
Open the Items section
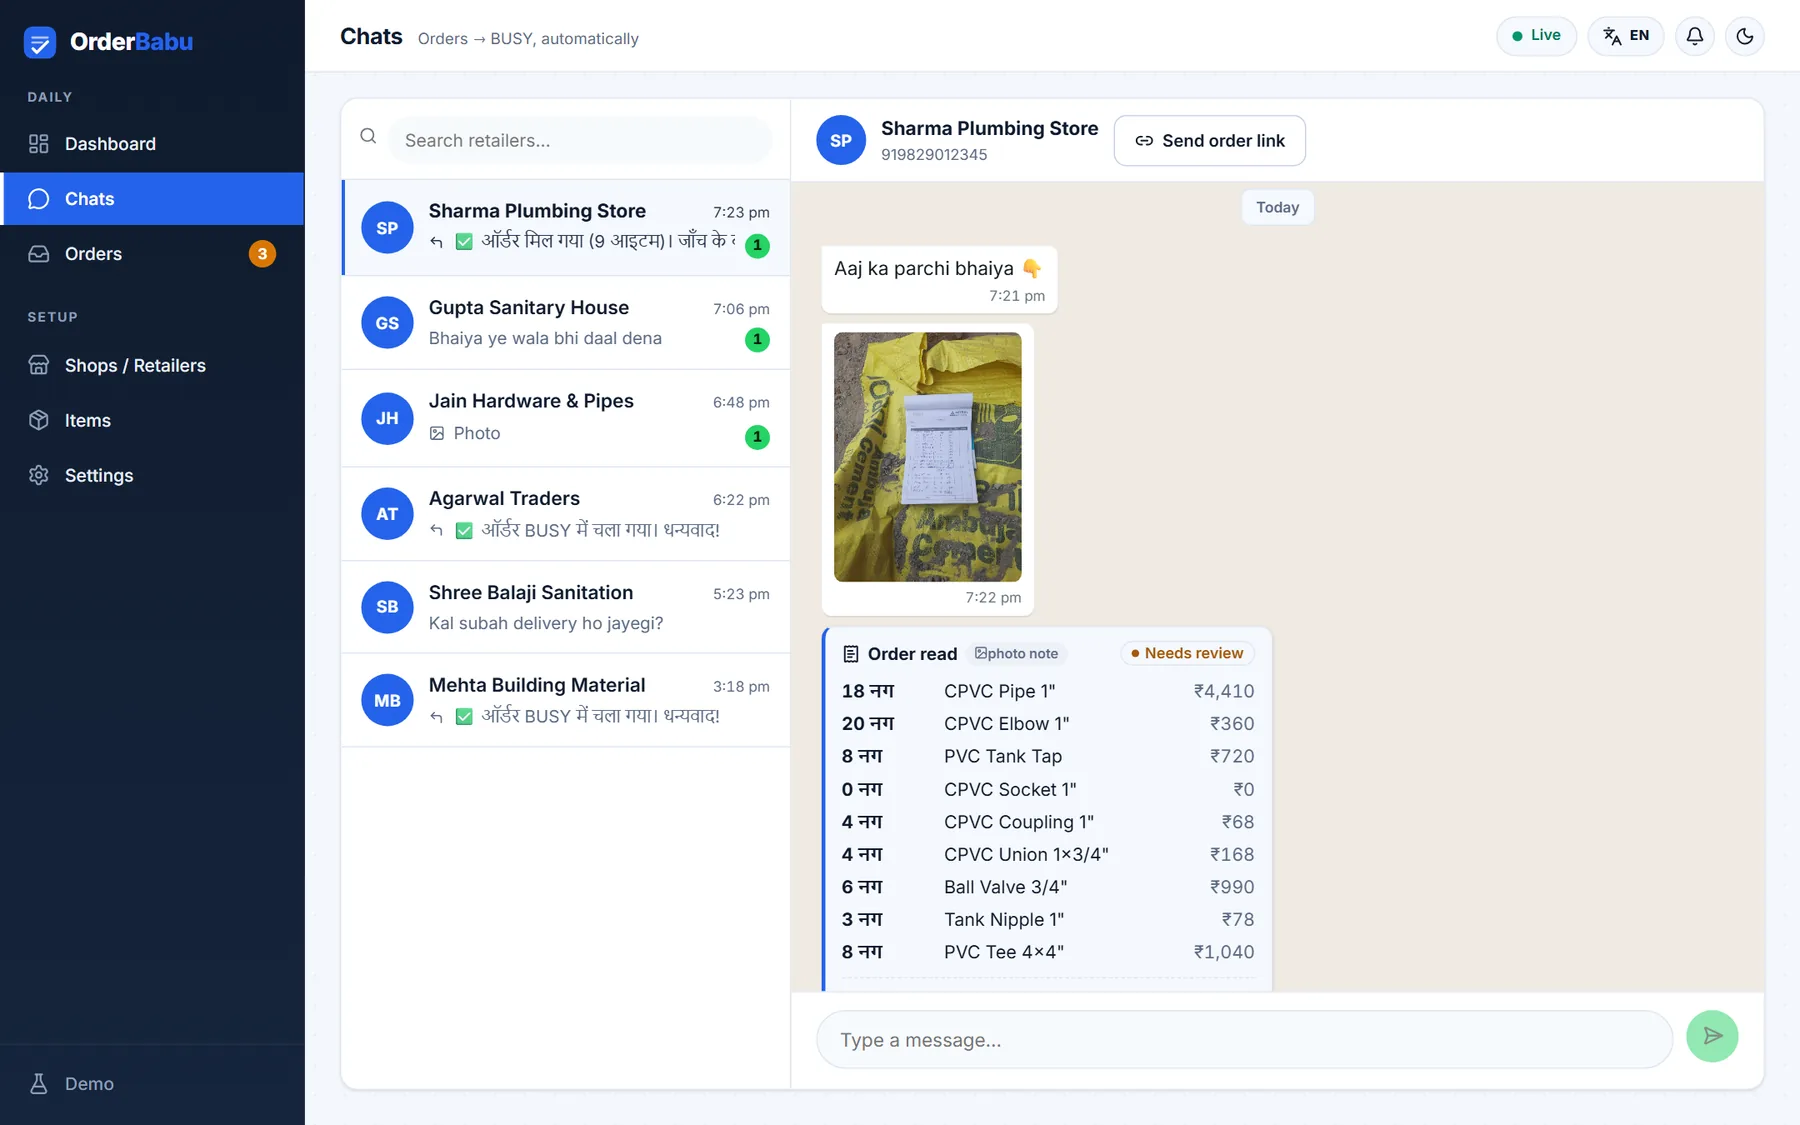point(152,420)
